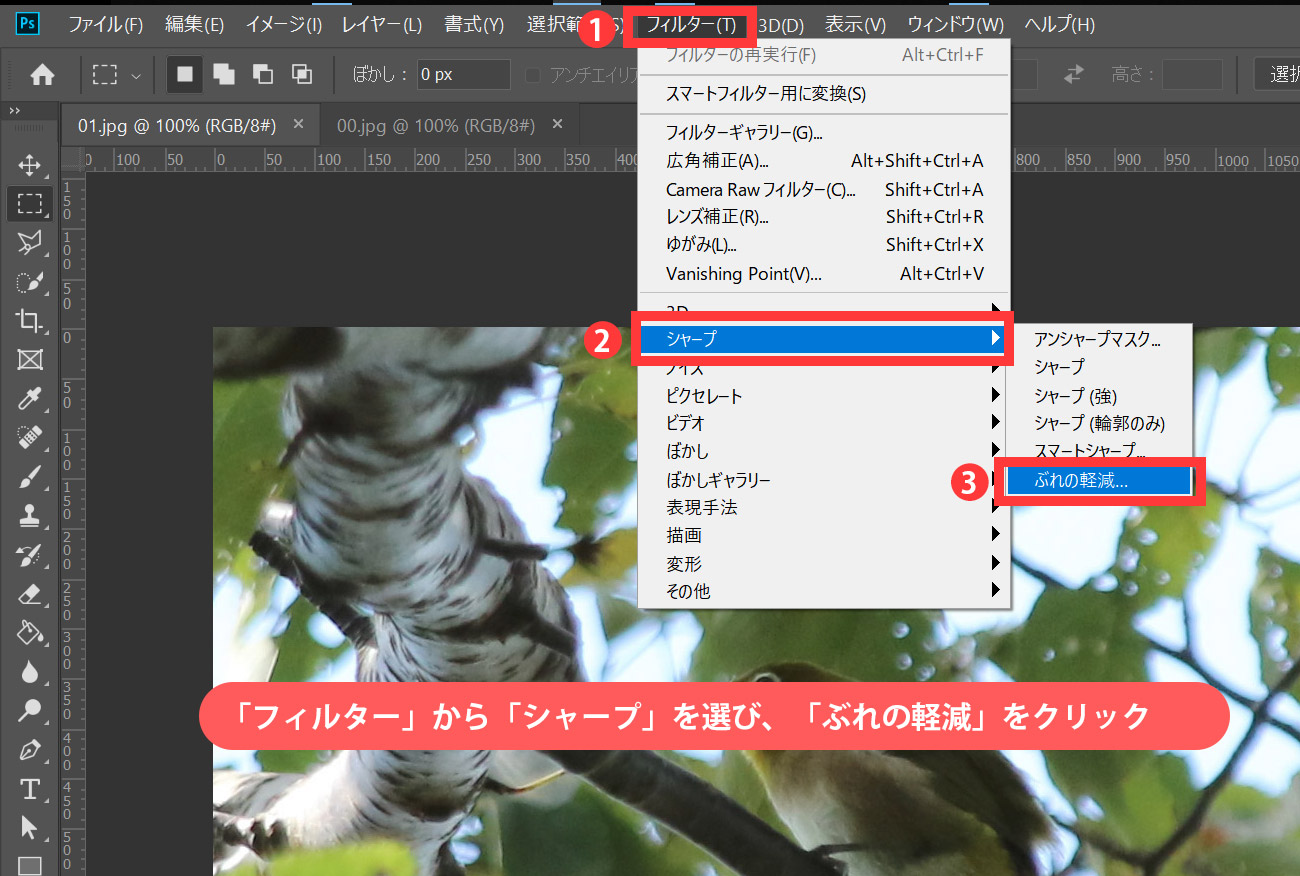The image size is (1300, 876).
Task: Expand the toolbar with the double-arrow icon
Action: click(x=14, y=110)
